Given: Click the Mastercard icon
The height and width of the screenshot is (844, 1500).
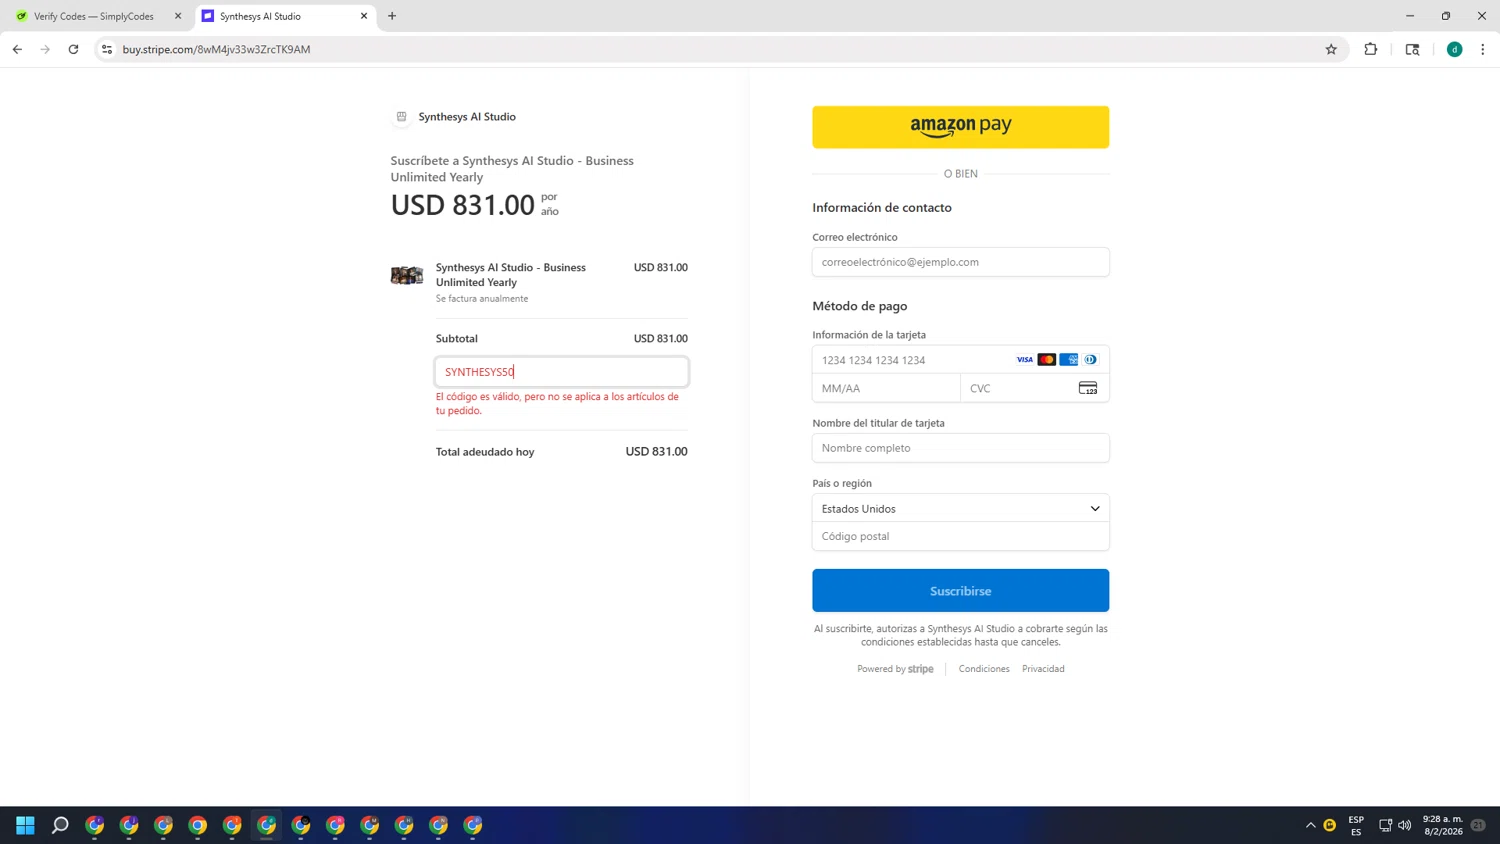Looking at the screenshot, I should 1047,360.
